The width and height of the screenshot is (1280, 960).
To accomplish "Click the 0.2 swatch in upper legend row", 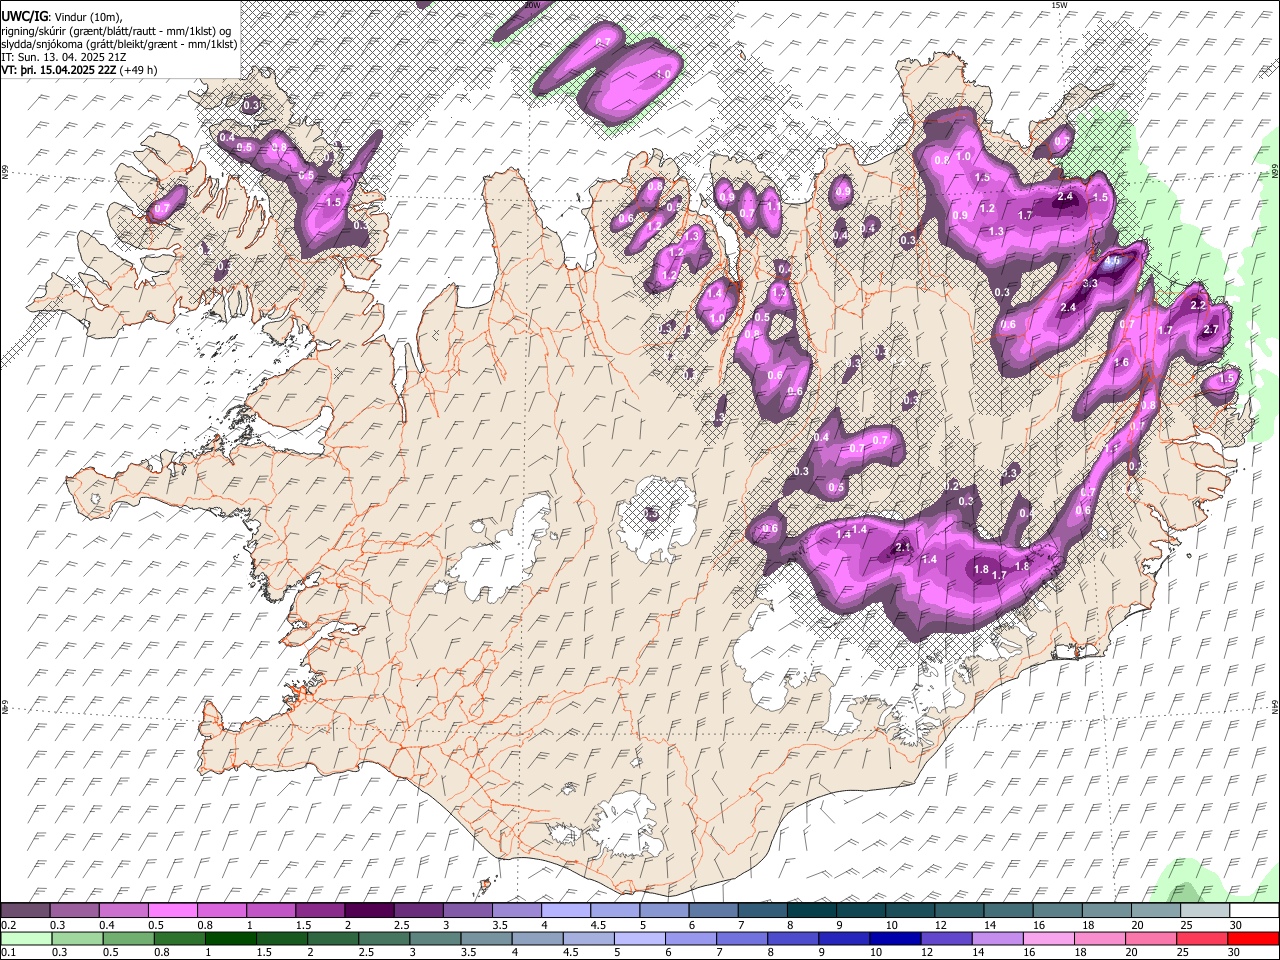I will click(x=25, y=910).
